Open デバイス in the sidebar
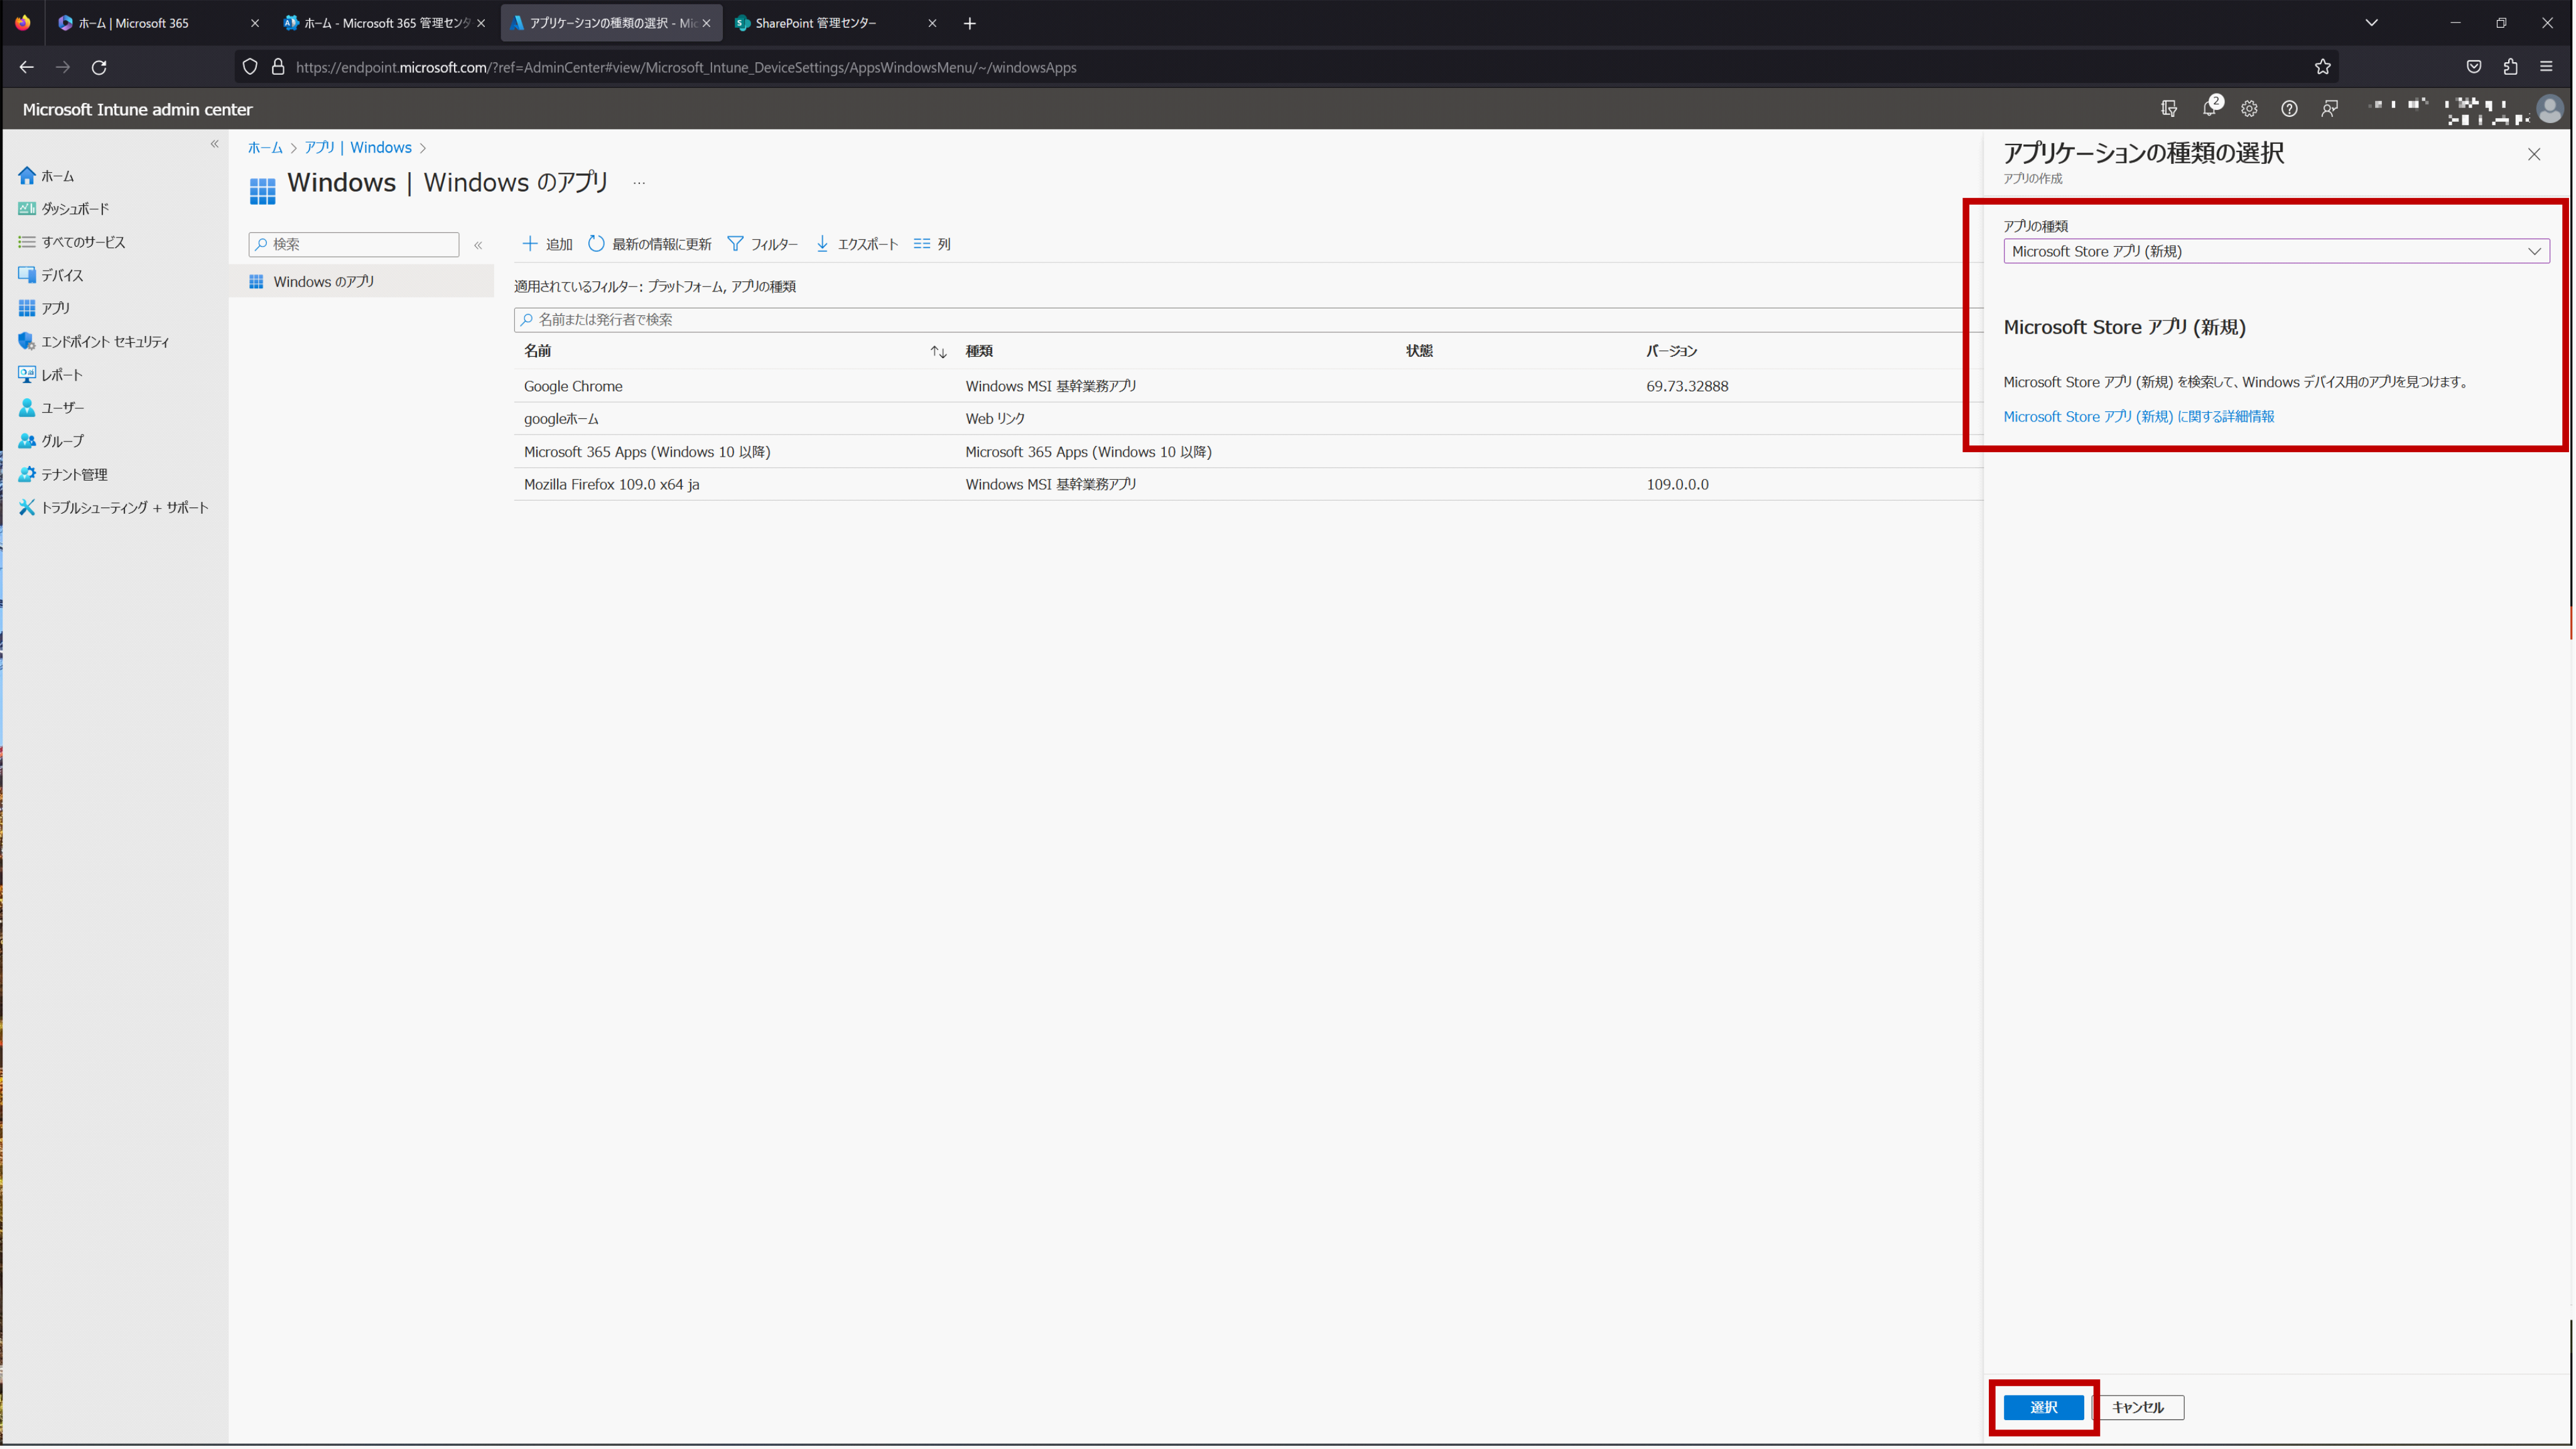Image resolution: width=2576 pixels, height=1449 pixels. [x=51, y=275]
